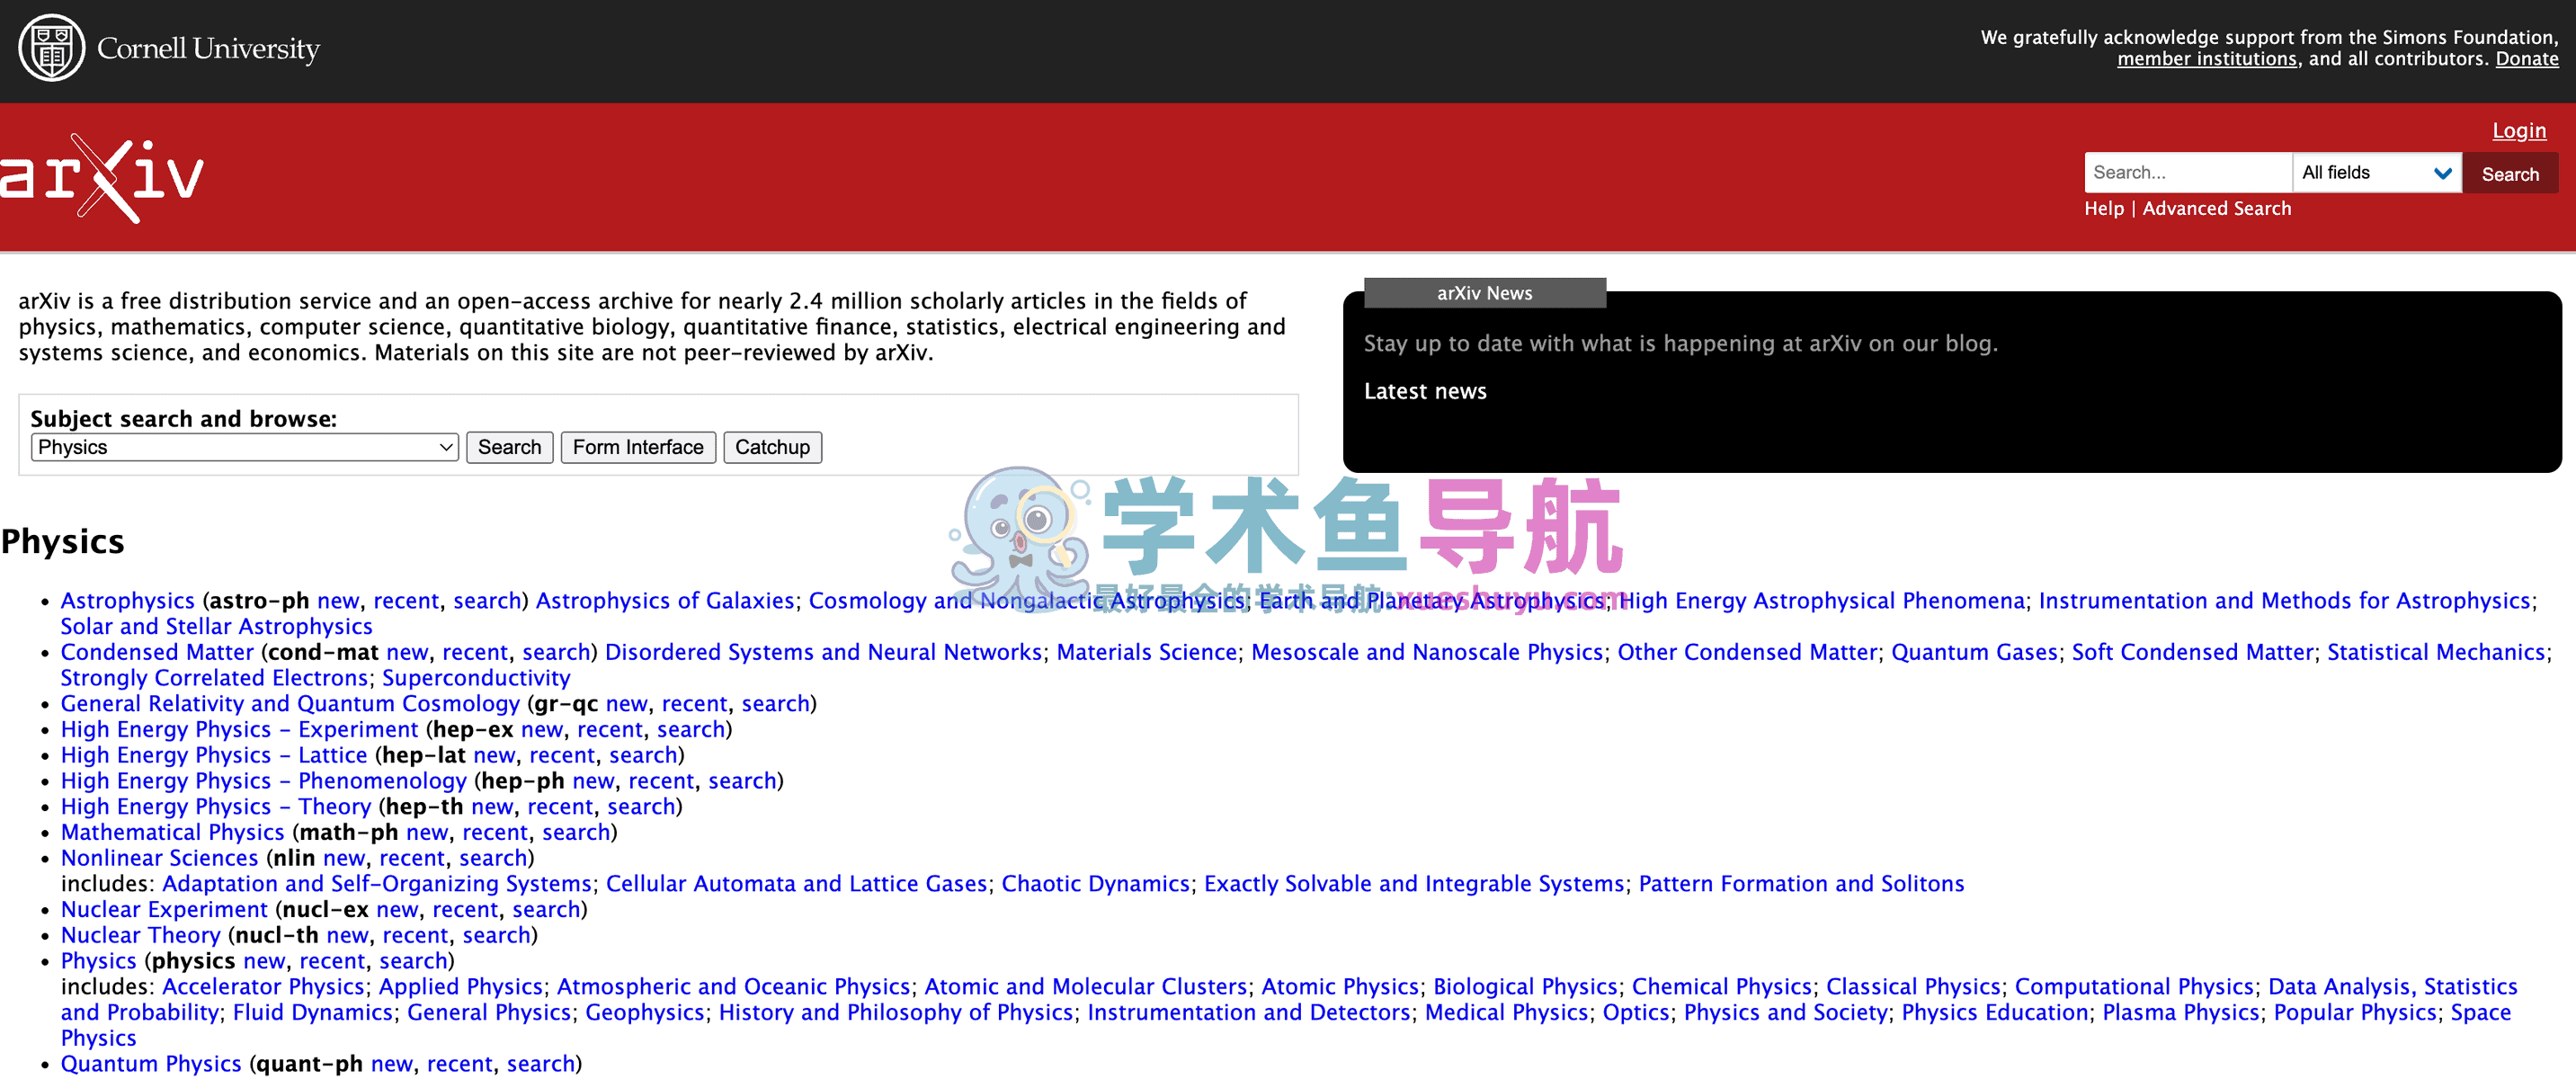Open the Help page
The width and height of the screenshot is (2576, 1079).
tap(2103, 208)
